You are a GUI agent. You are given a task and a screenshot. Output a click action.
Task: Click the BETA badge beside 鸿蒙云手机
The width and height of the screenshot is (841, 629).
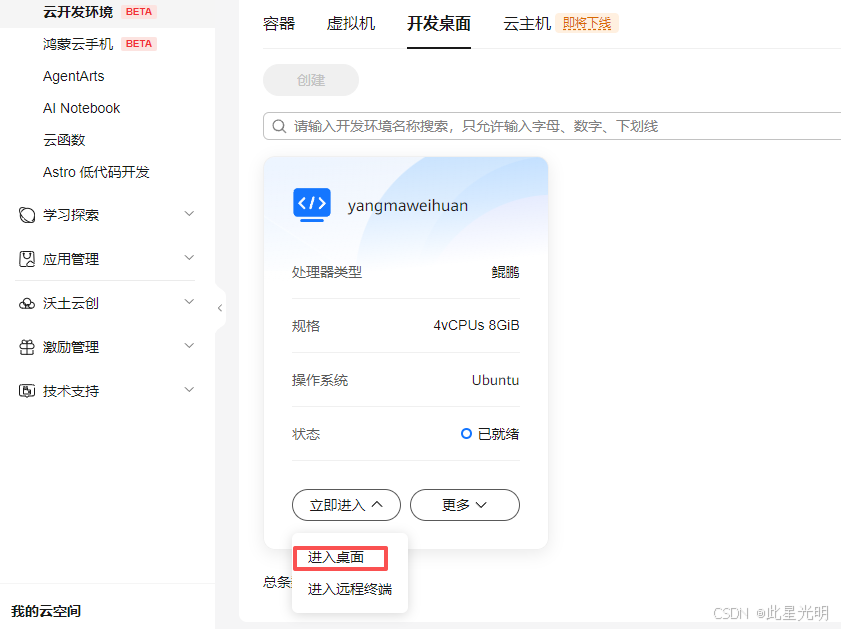(139, 44)
